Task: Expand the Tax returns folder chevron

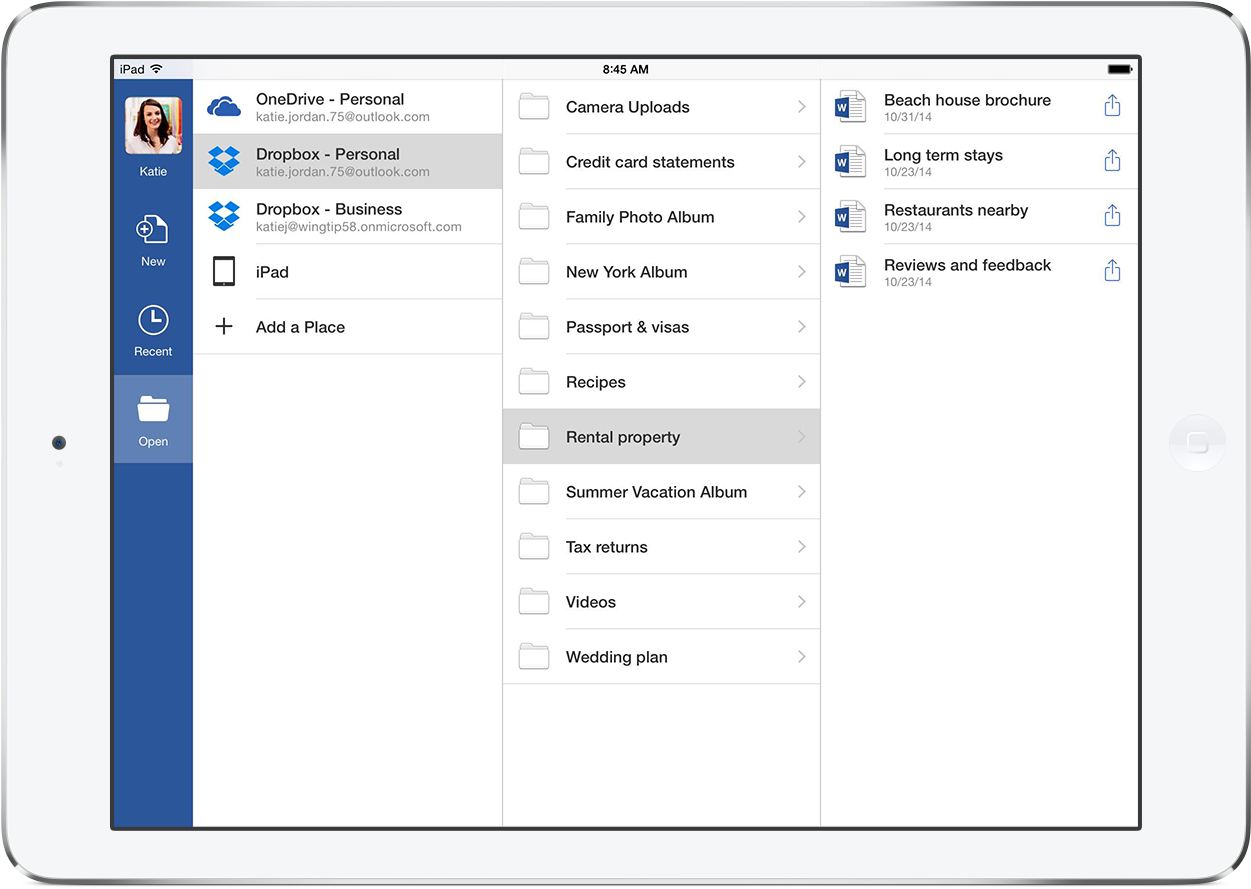Action: 801,547
